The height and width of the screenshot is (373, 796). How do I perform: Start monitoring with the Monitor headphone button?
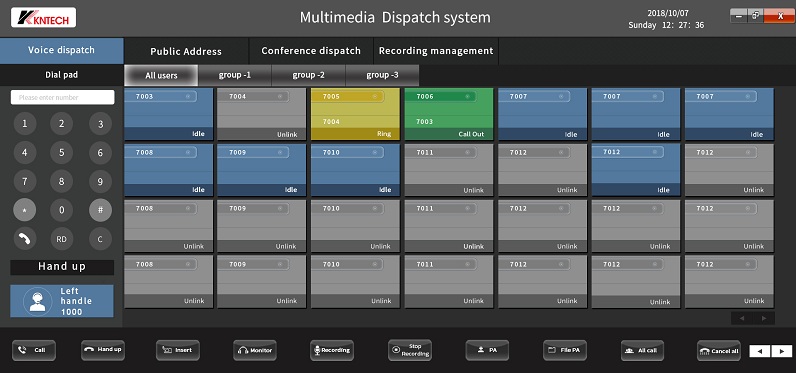click(x=255, y=350)
